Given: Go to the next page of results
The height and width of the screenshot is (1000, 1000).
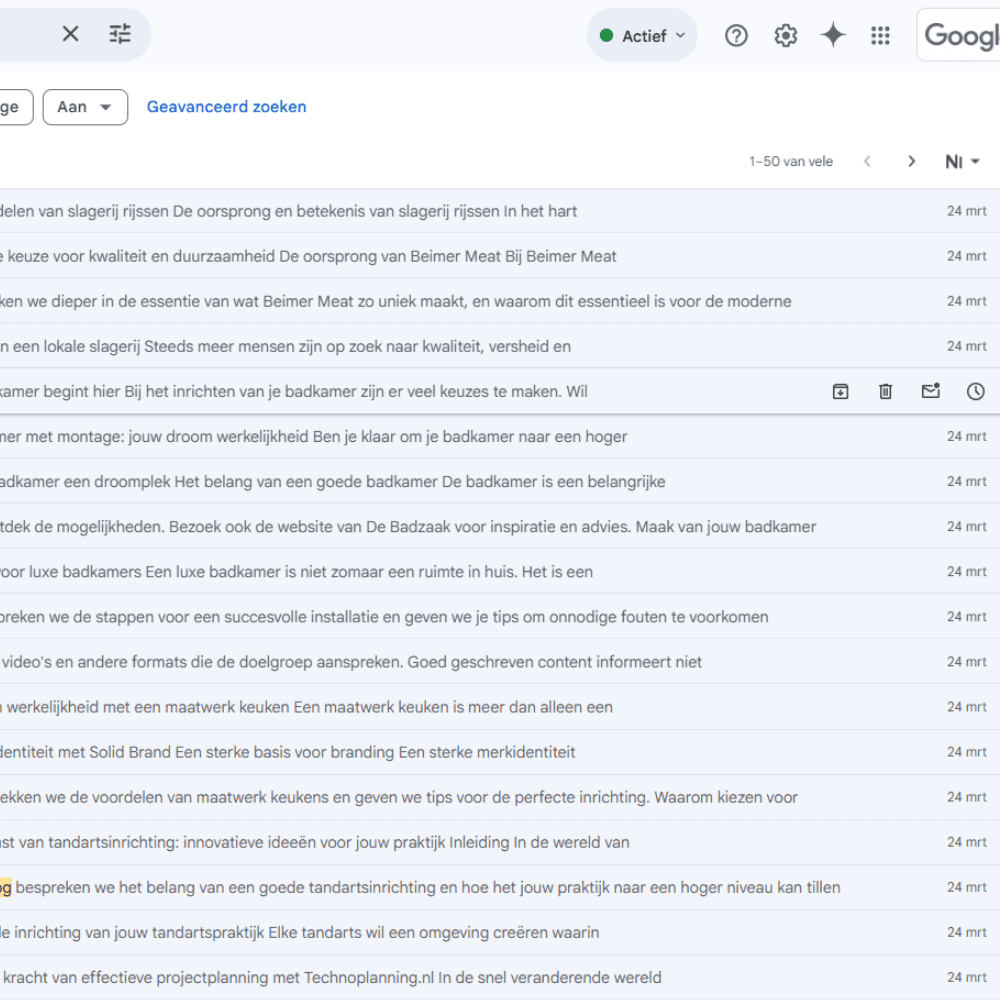Looking at the screenshot, I should (x=911, y=161).
